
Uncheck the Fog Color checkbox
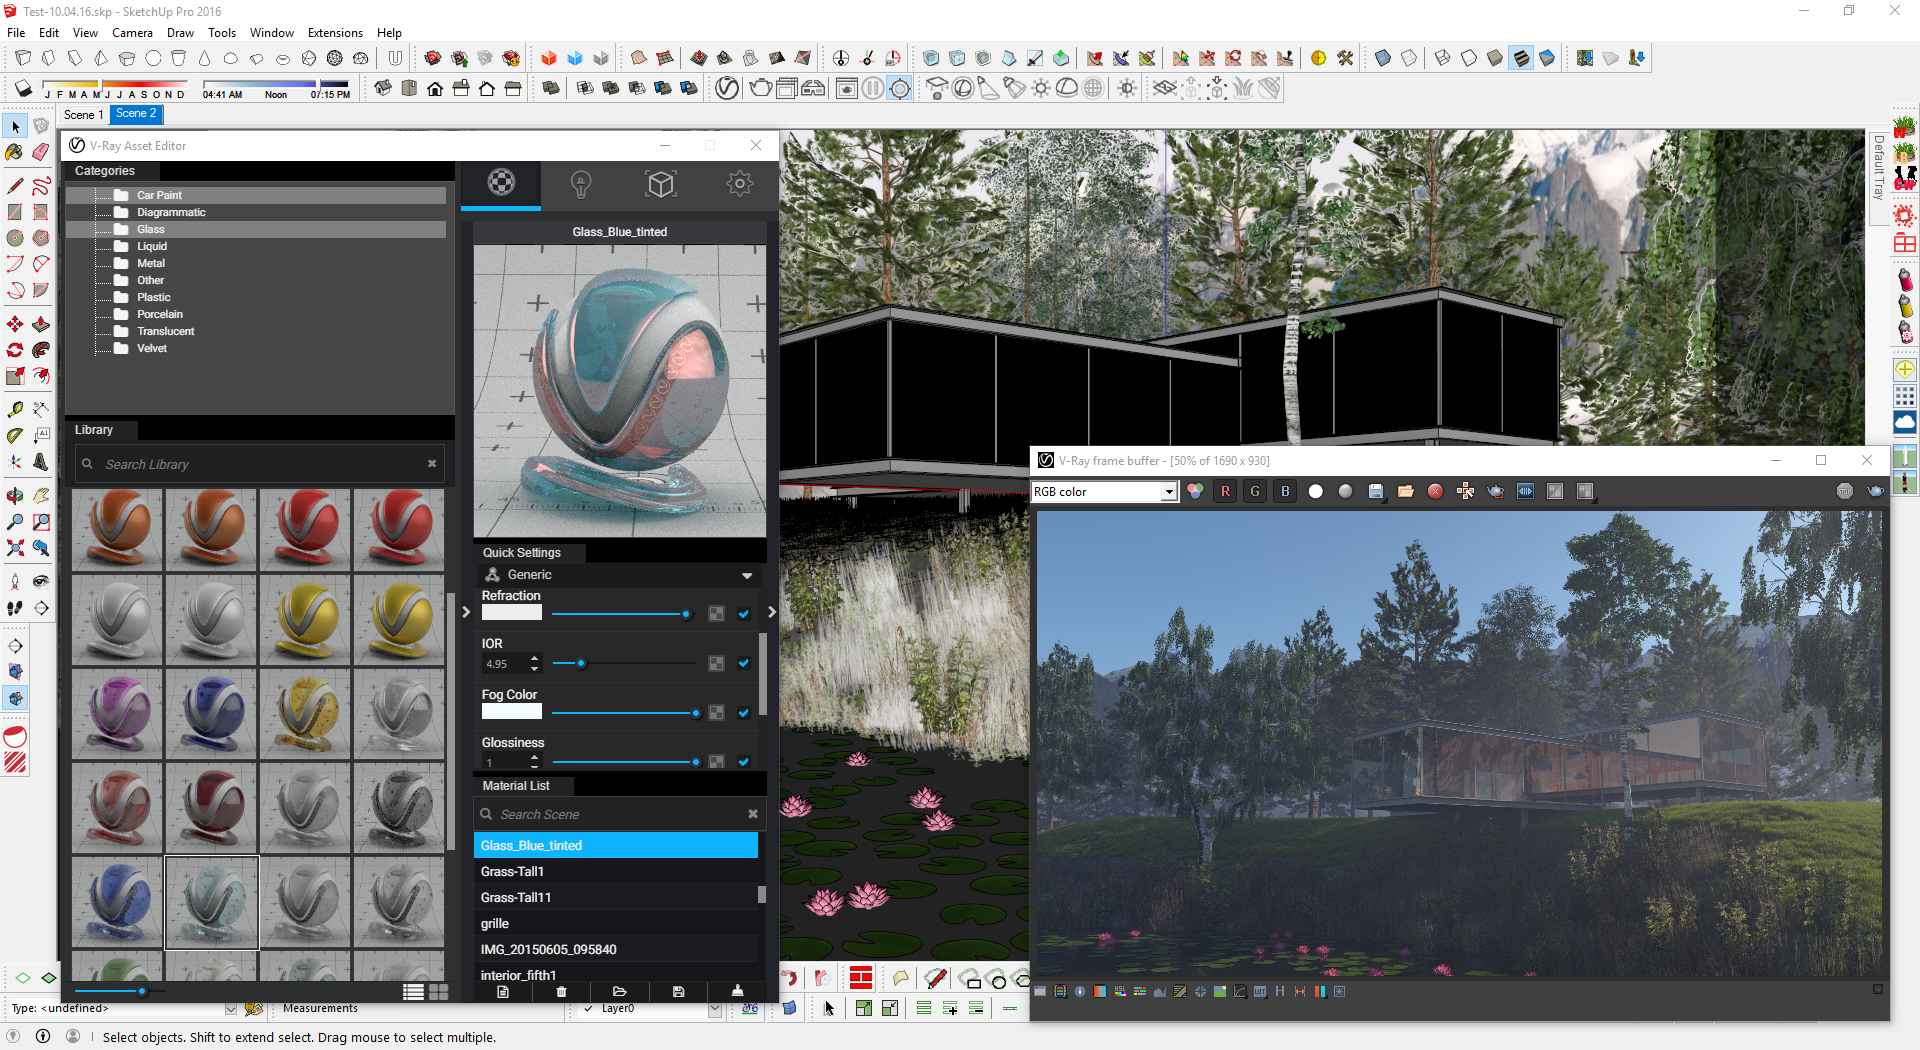(743, 713)
